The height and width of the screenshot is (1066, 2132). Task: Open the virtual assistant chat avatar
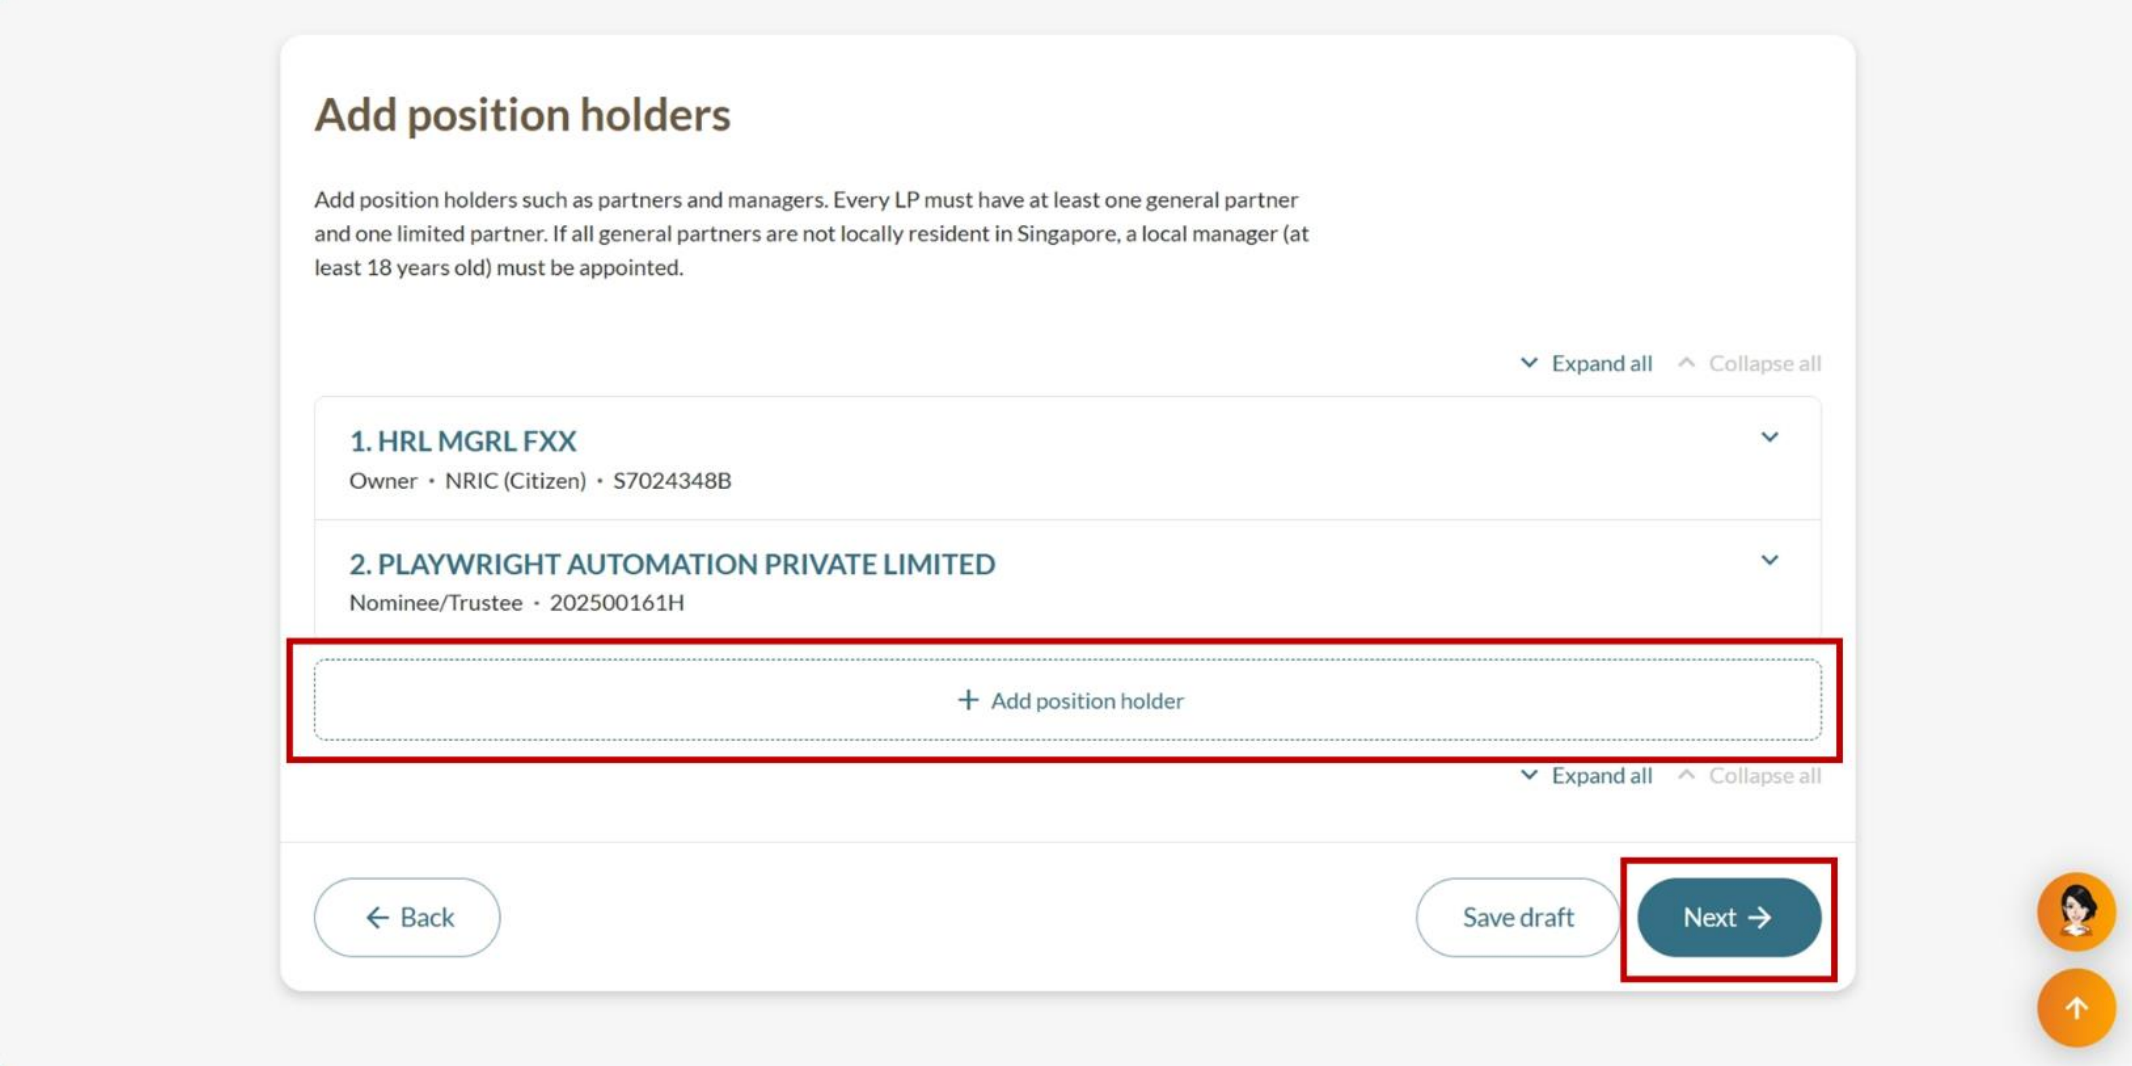pyautogui.click(x=2076, y=911)
